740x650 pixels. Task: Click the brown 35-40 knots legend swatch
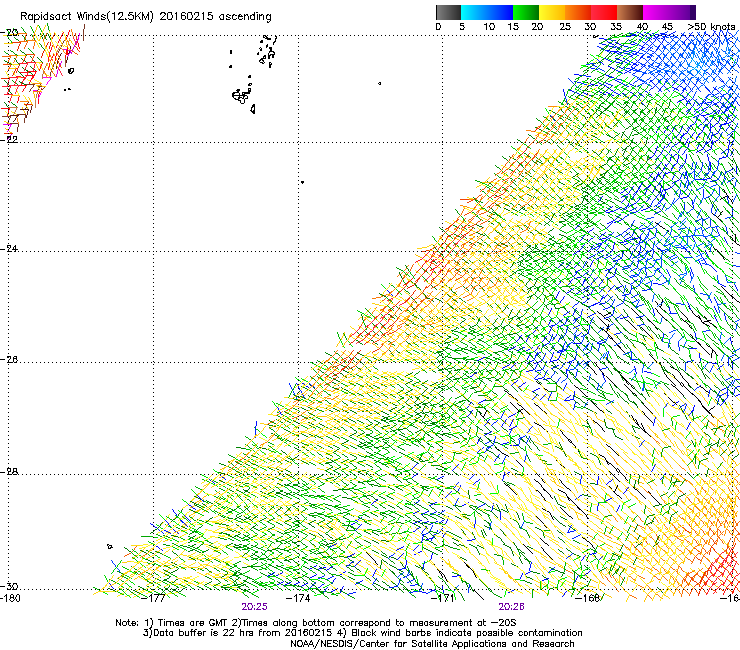click(x=630, y=12)
